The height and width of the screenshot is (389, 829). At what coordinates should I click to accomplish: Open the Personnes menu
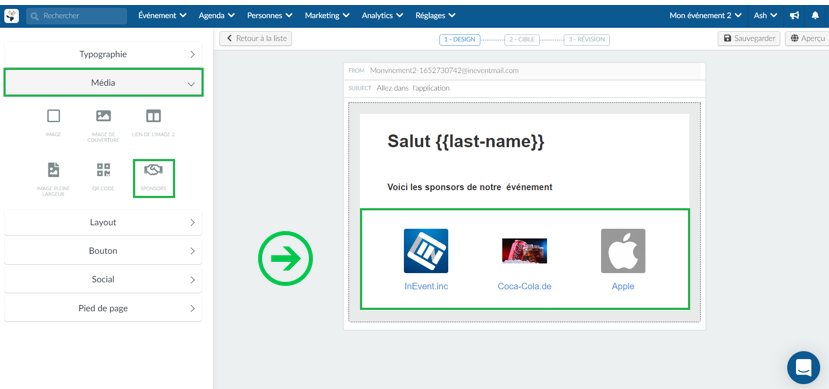click(x=270, y=16)
